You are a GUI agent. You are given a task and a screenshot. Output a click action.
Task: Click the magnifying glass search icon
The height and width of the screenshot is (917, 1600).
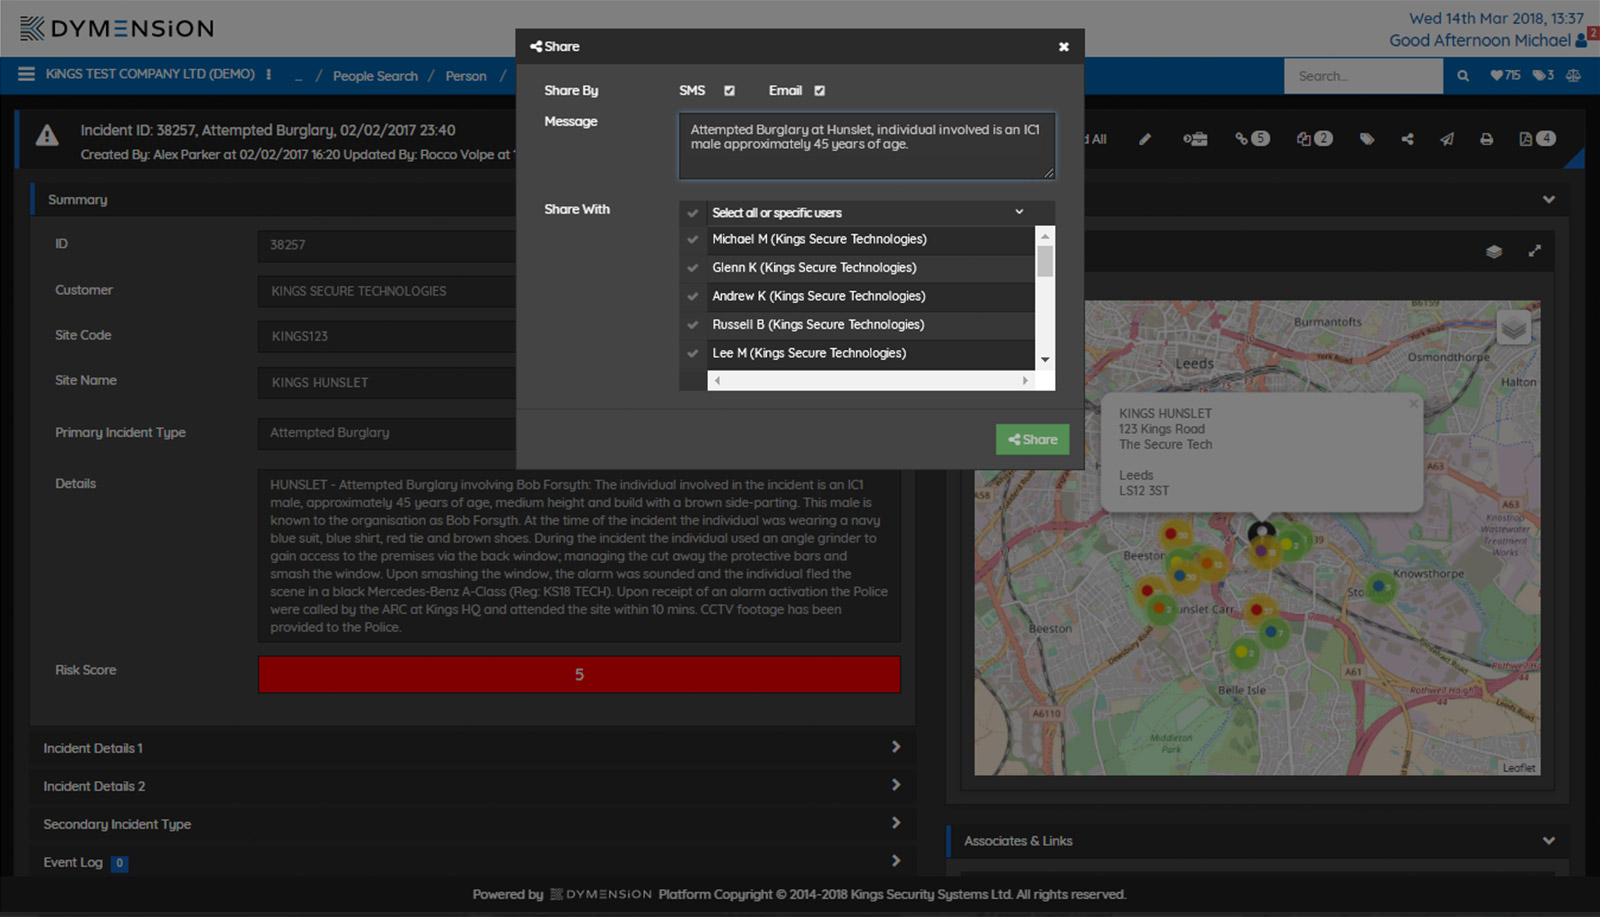[1463, 76]
